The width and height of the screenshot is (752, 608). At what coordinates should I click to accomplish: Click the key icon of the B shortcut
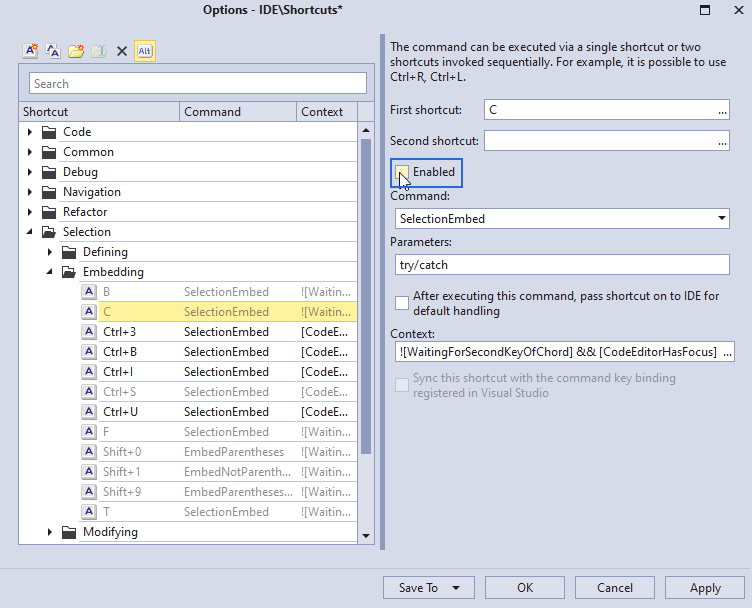[x=89, y=292]
